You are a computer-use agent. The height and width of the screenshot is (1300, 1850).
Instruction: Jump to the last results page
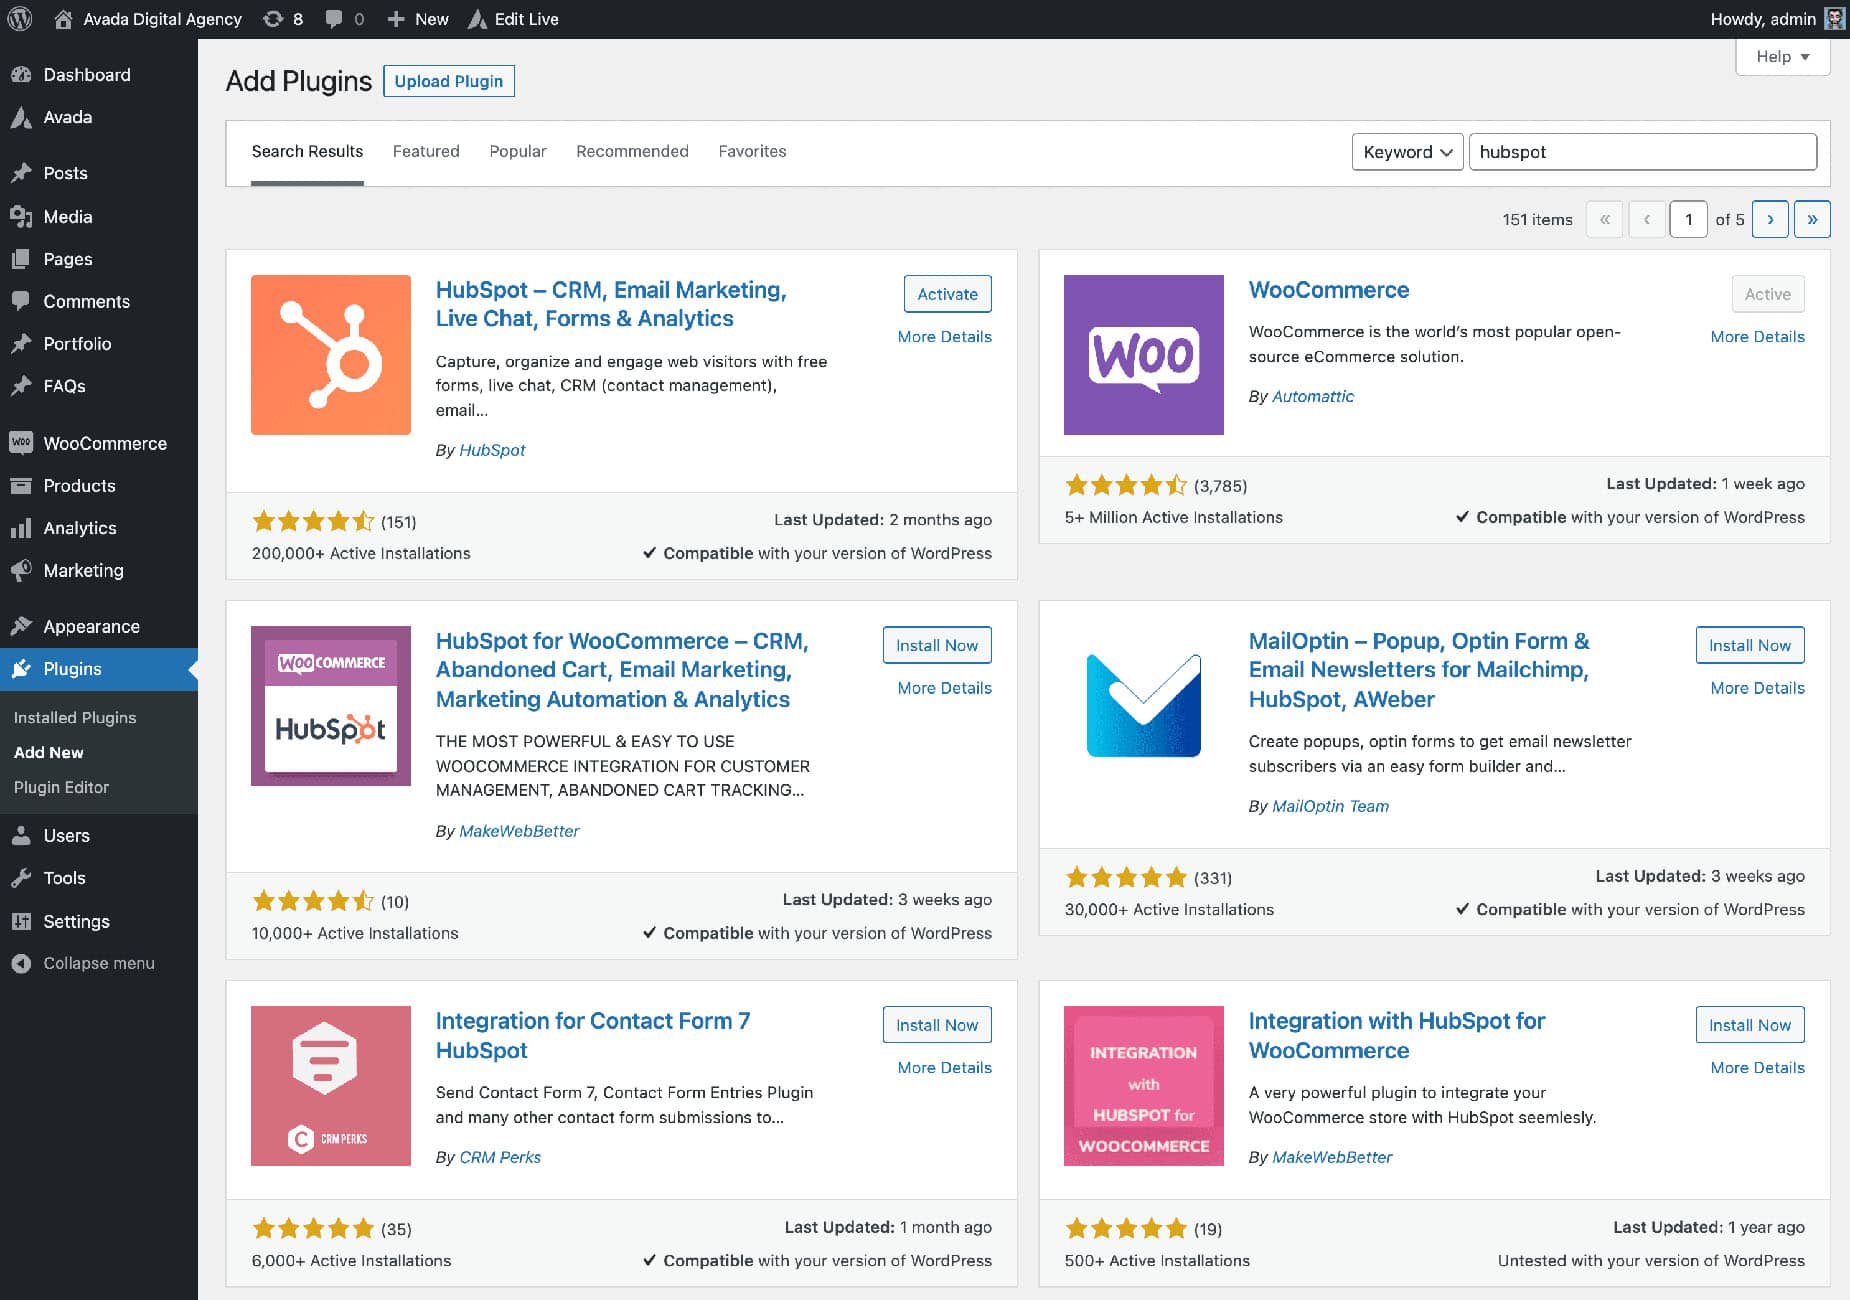[x=1812, y=219]
